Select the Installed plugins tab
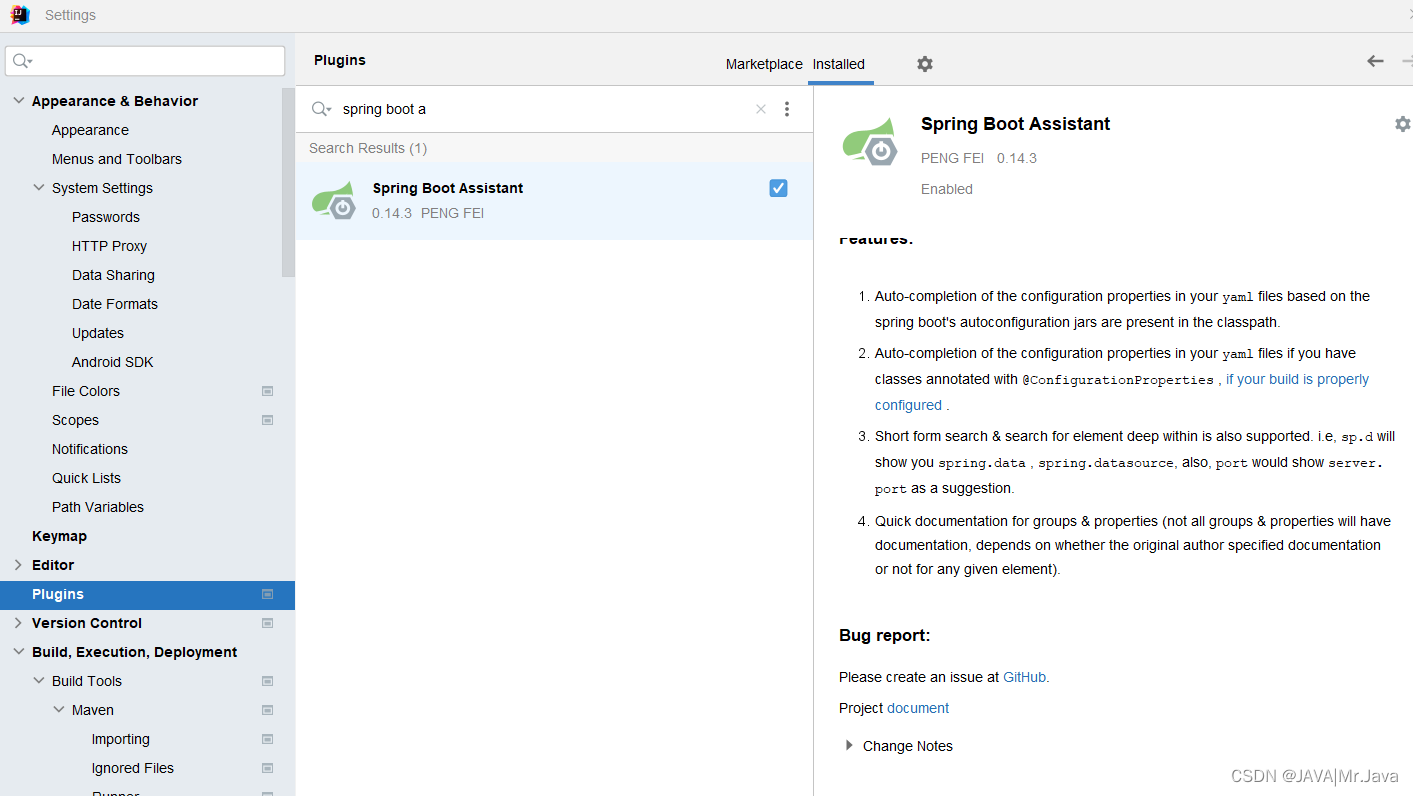This screenshot has height=796, width=1413. pyautogui.click(x=838, y=64)
